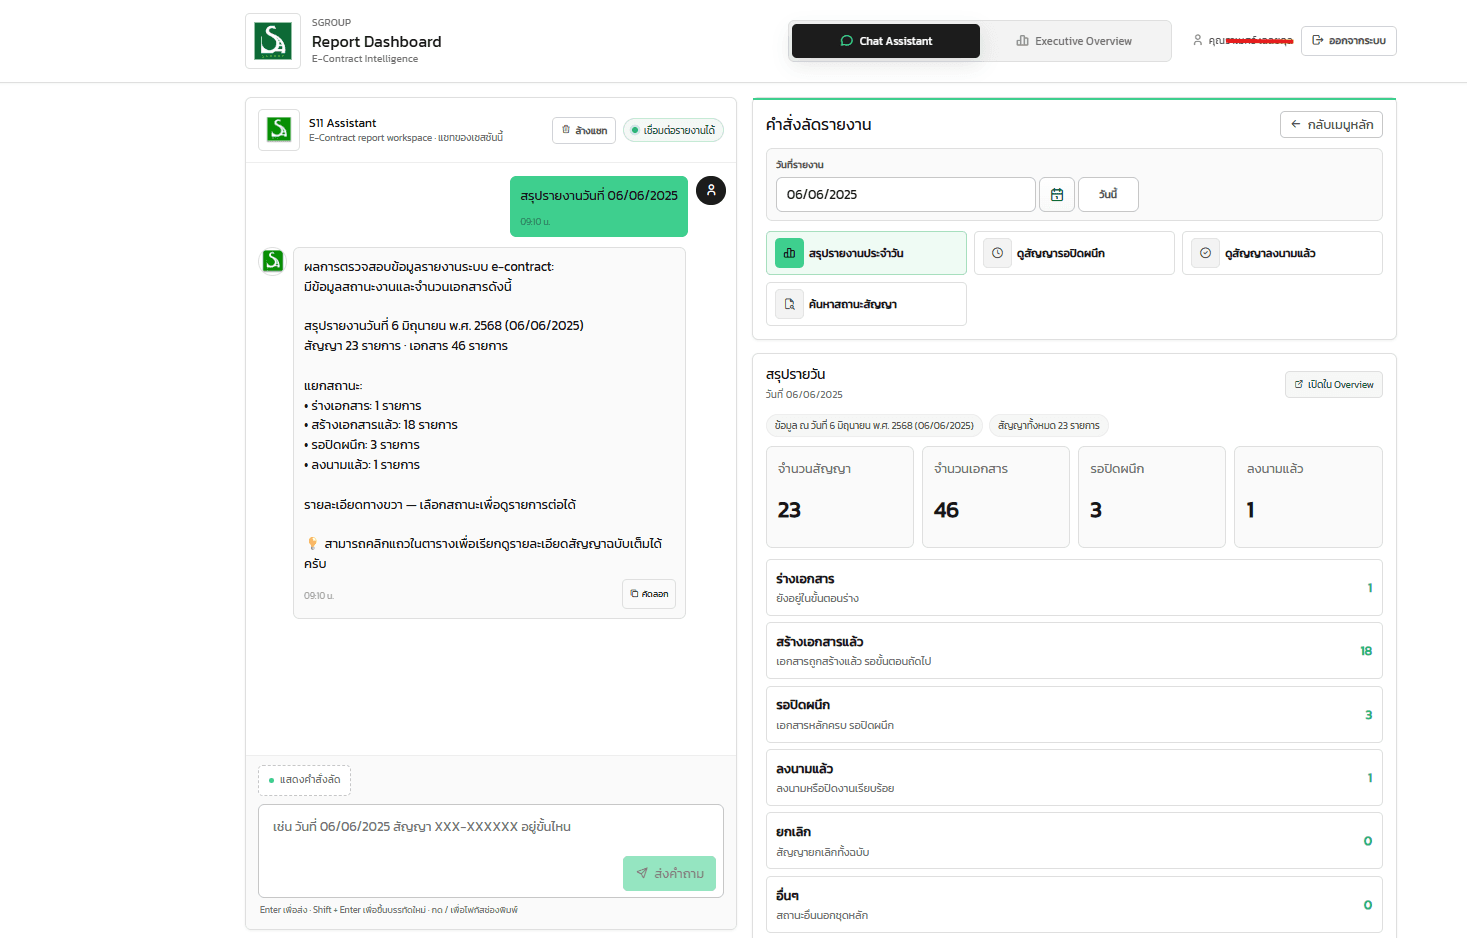Image resolution: width=1467 pixels, height=938 pixels.
Task: Open the ยกเลิก status row
Action: point(1074,841)
